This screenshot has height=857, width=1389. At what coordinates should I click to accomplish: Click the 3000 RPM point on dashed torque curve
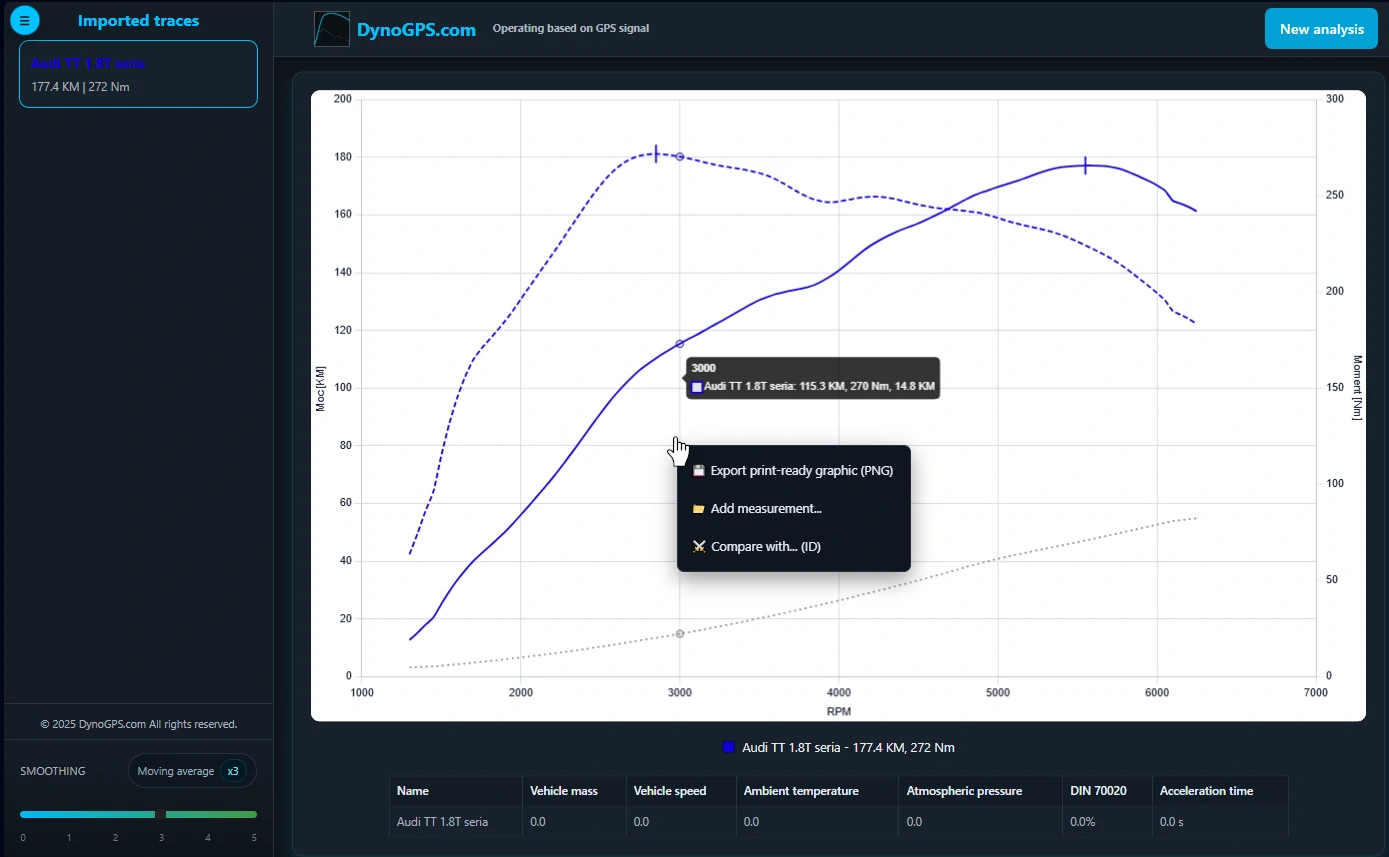coord(680,156)
